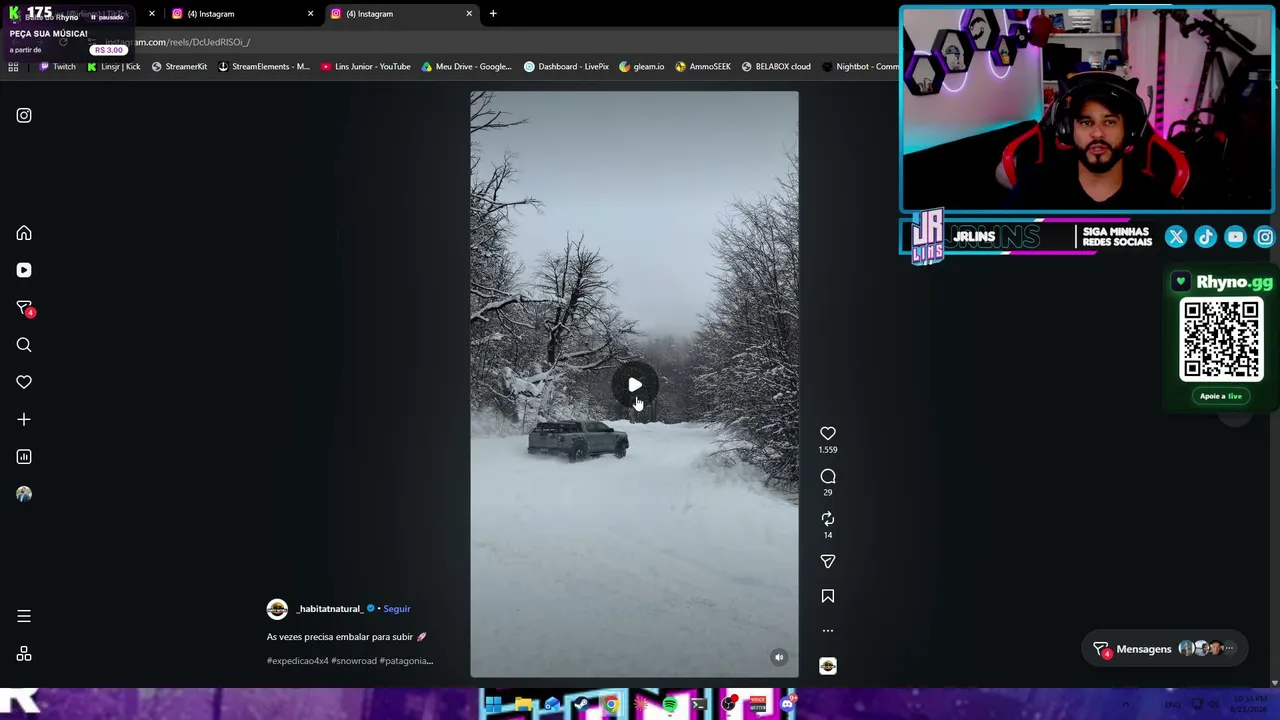Open _habitatnatural_ profile picture
This screenshot has width=1280, height=720.
277,609
